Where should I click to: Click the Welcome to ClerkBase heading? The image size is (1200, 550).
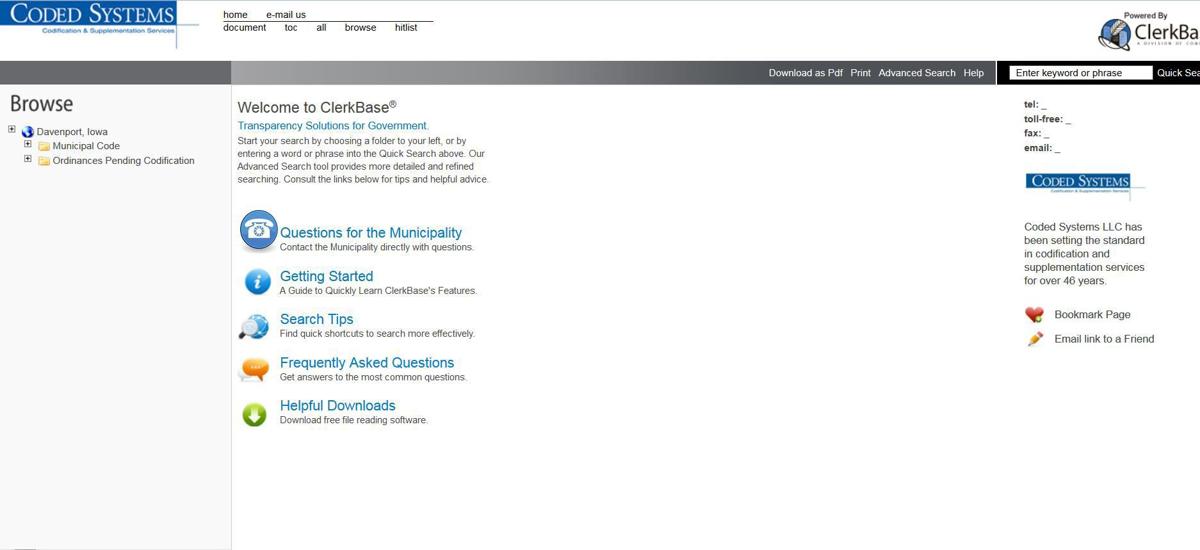coord(317,107)
